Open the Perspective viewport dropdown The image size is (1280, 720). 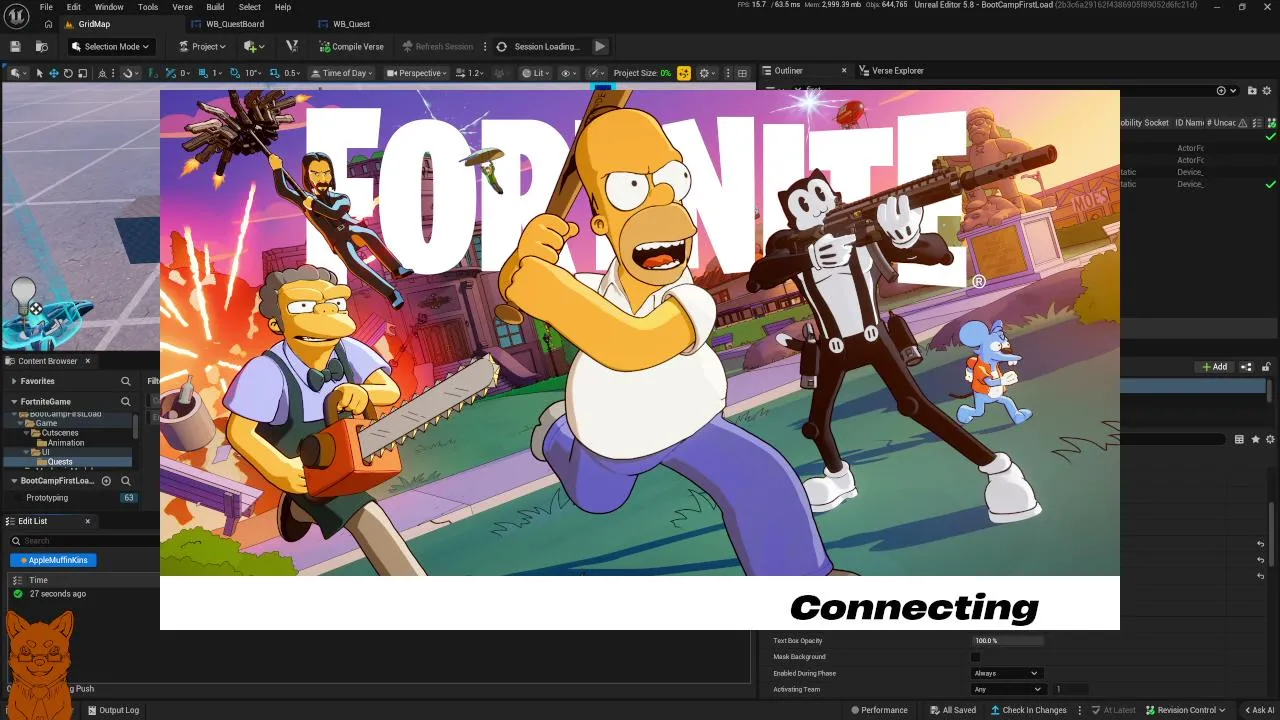[x=417, y=73]
